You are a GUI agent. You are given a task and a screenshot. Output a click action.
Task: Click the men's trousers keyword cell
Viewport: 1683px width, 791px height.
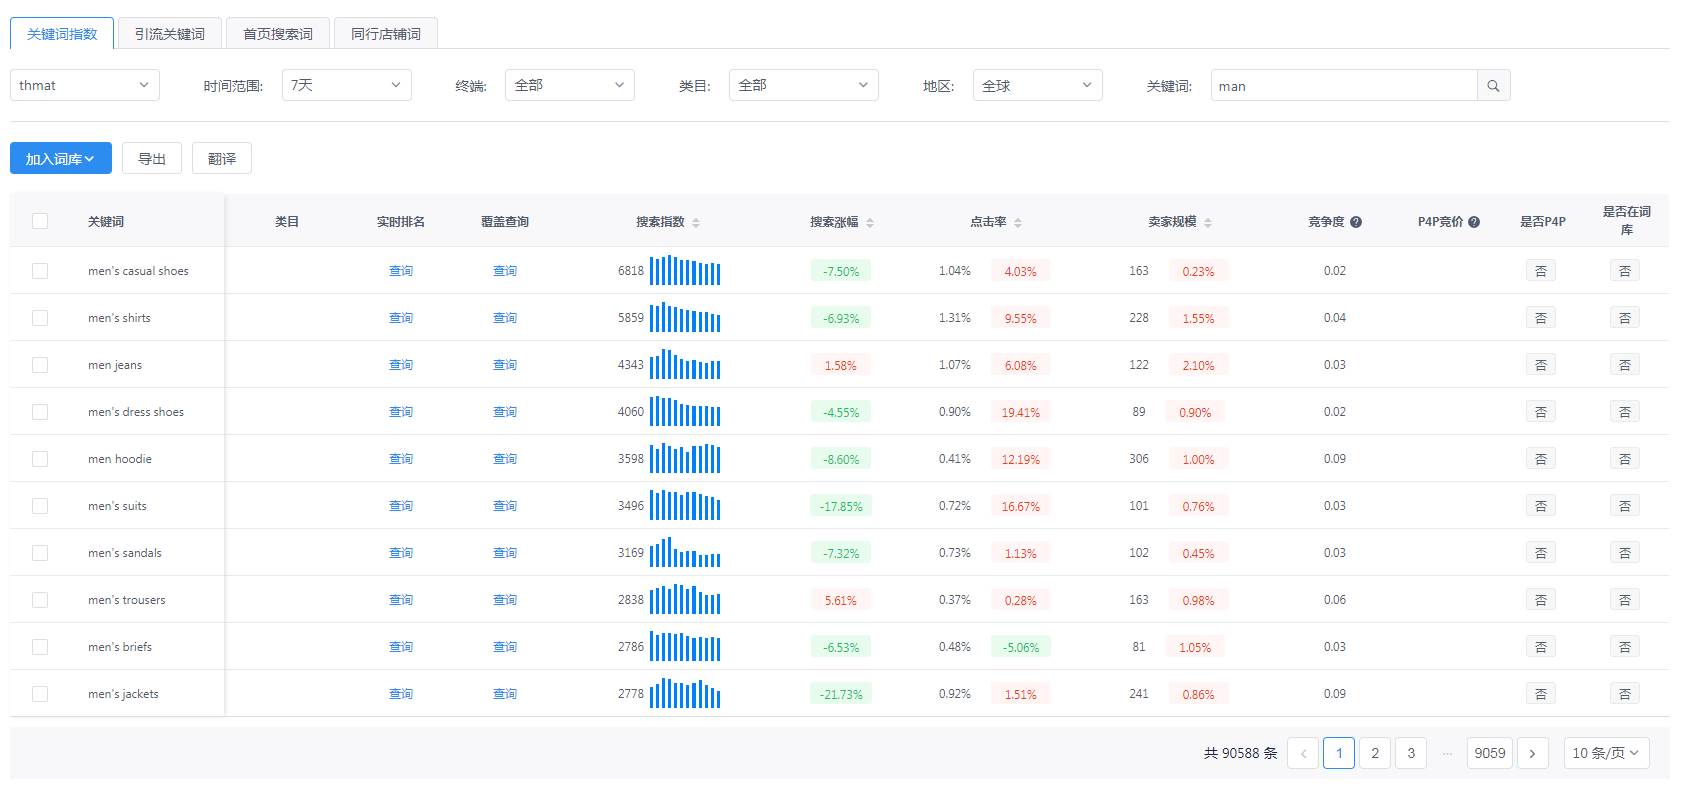pyautogui.click(x=127, y=600)
